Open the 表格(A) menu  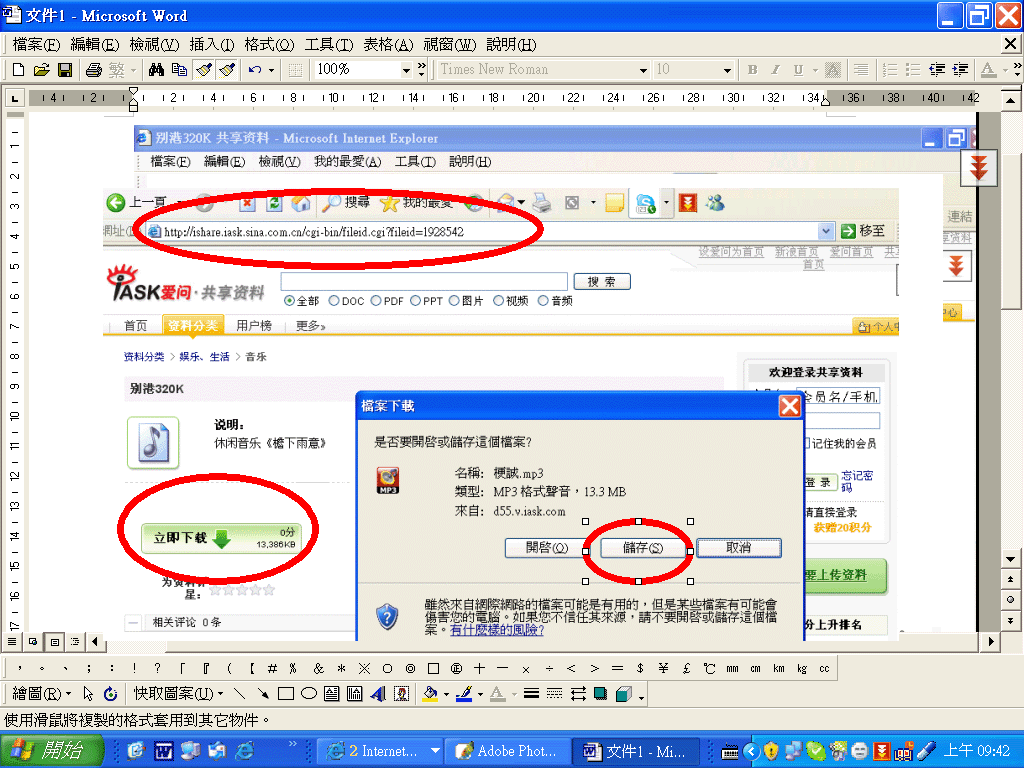pos(388,44)
